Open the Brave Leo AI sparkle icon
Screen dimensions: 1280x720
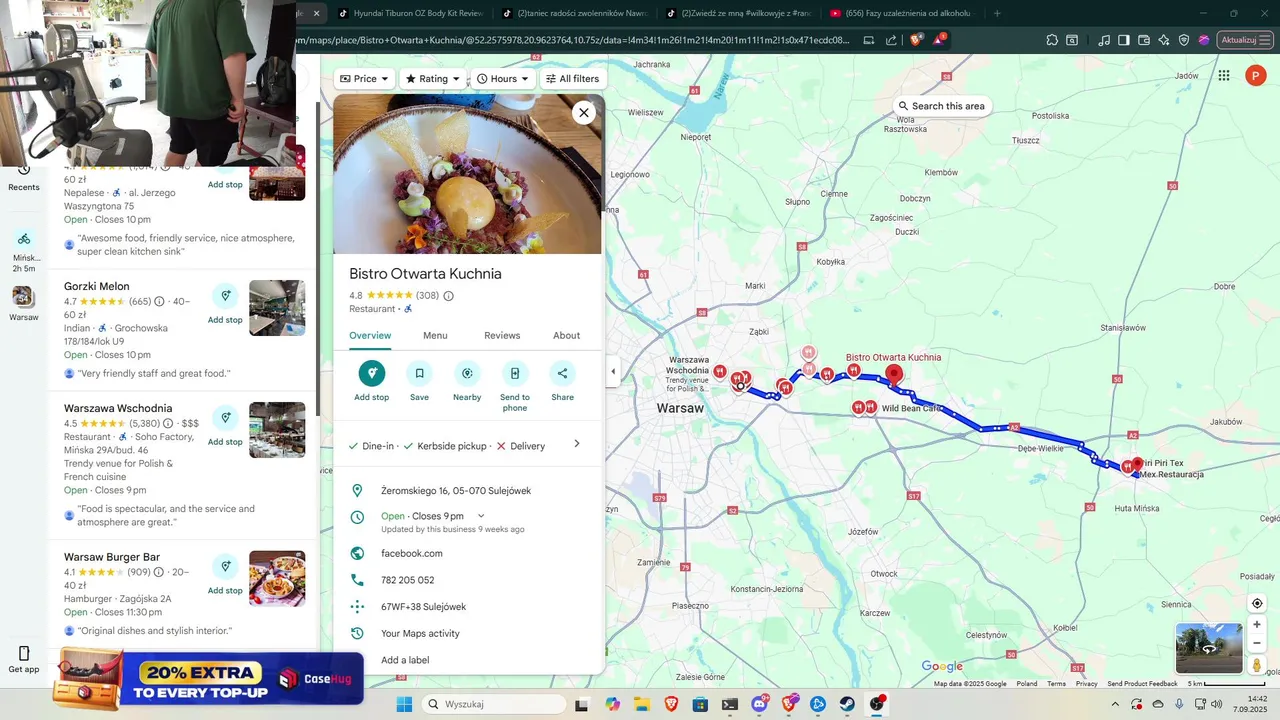click(x=1164, y=40)
